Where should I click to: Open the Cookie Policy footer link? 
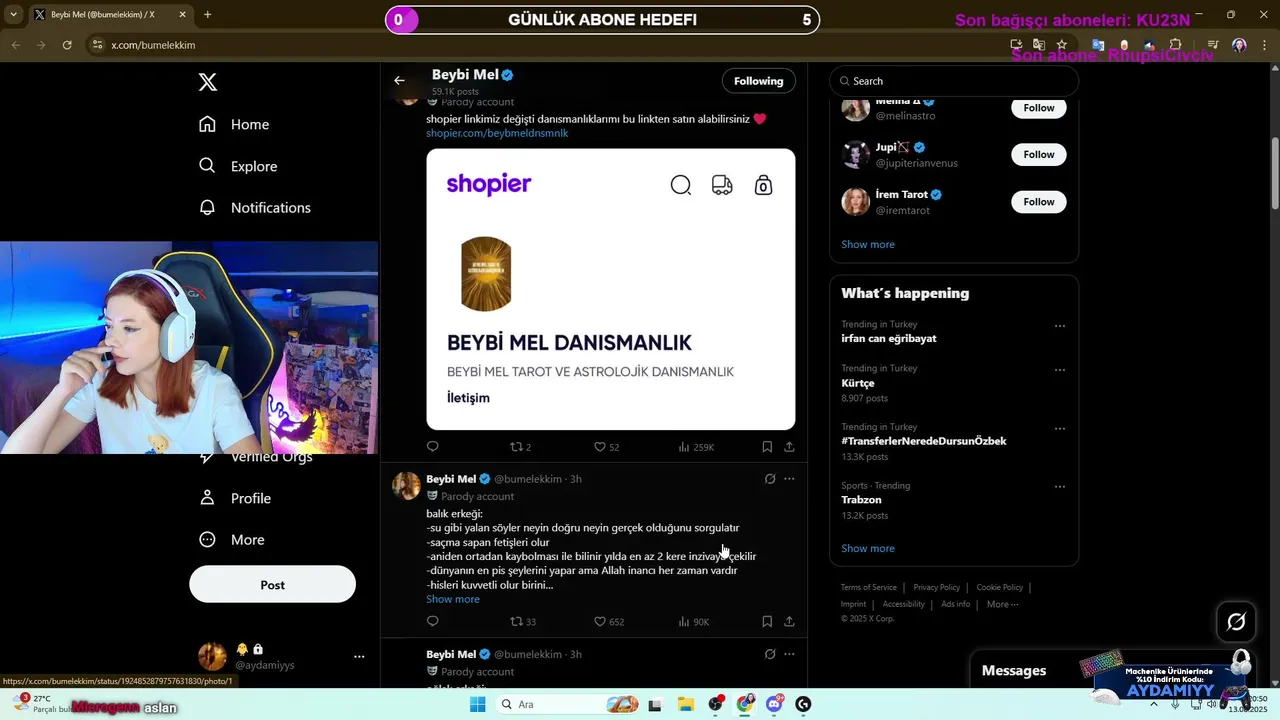(999, 587)
